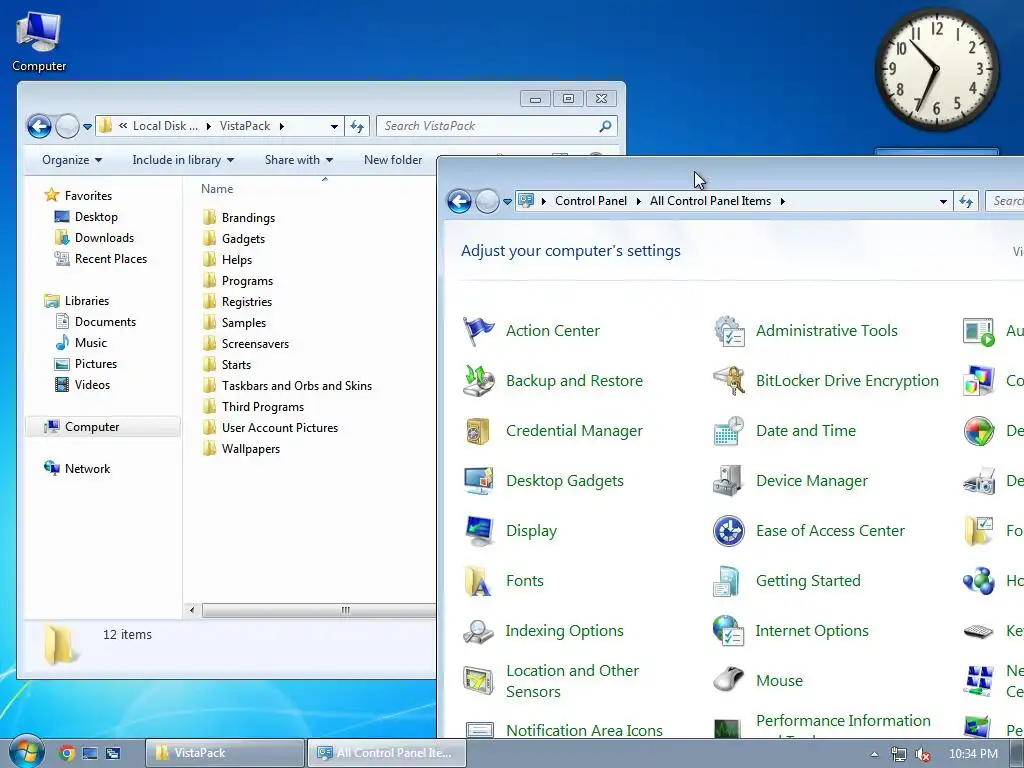The image size is (1024, 768).
Task: Select User Account Pictures folder
Action: tap(280, 428)
